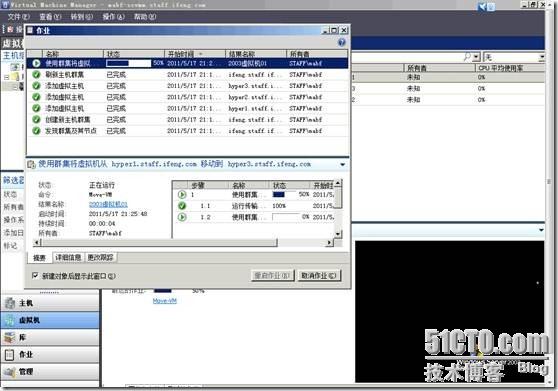Viewport: 558px width, 391px height.
Task: Click the running icon for step 1
Action: pyautogui.click(x=182, y=195)
